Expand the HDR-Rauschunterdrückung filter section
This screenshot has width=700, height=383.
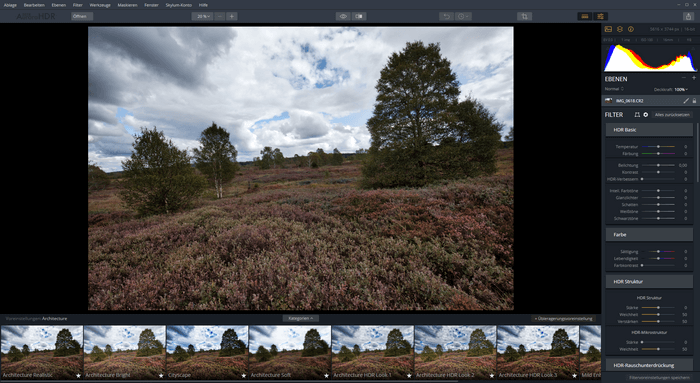[x=649, y=365]
